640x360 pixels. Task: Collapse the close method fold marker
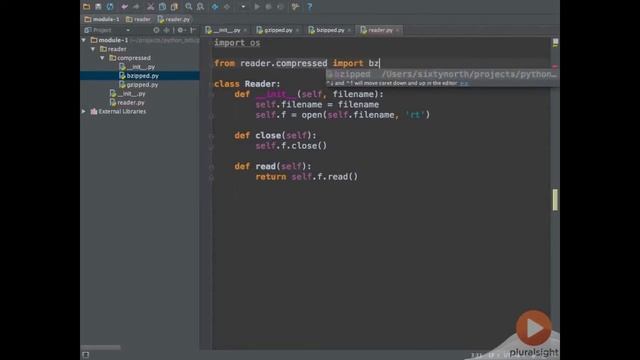(x=211, y=136)
